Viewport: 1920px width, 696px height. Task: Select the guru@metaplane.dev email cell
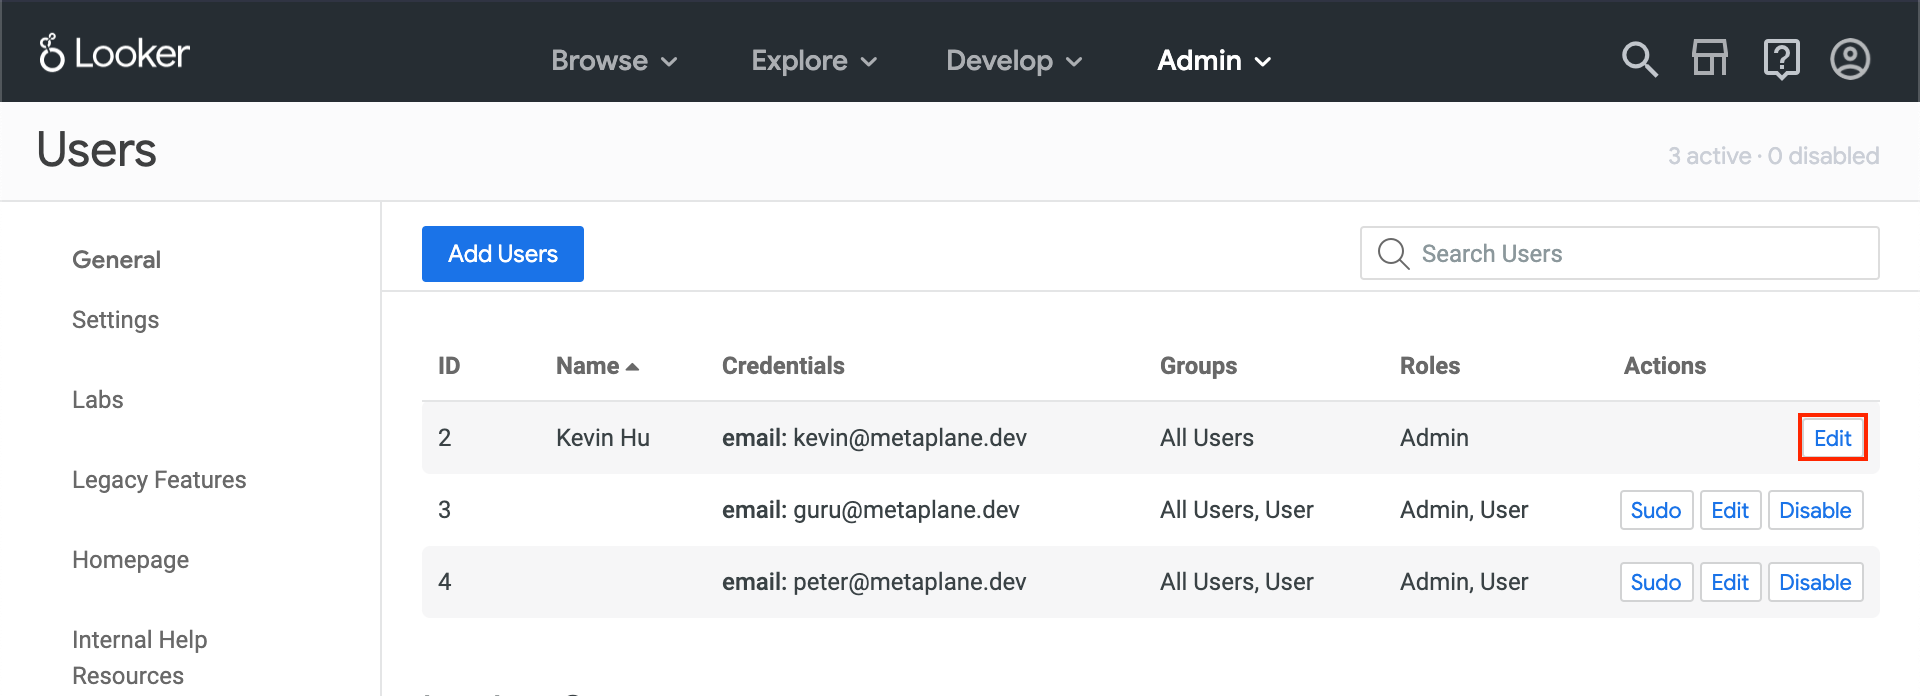[871, 510]
